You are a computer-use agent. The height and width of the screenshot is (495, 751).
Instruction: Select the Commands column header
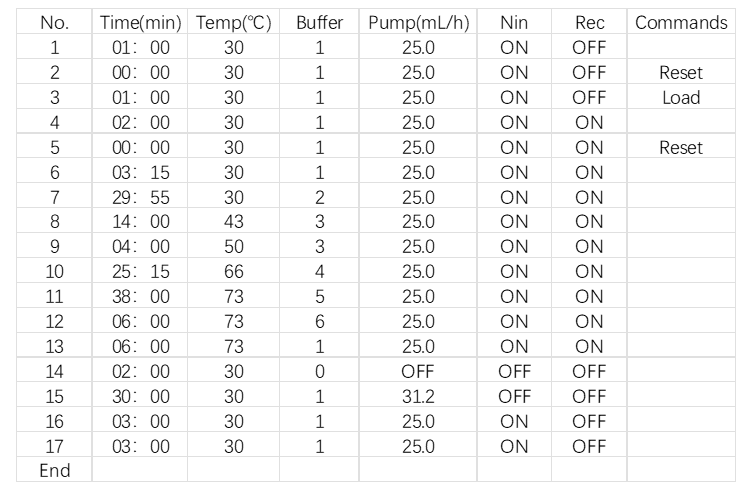coord(681,22)
